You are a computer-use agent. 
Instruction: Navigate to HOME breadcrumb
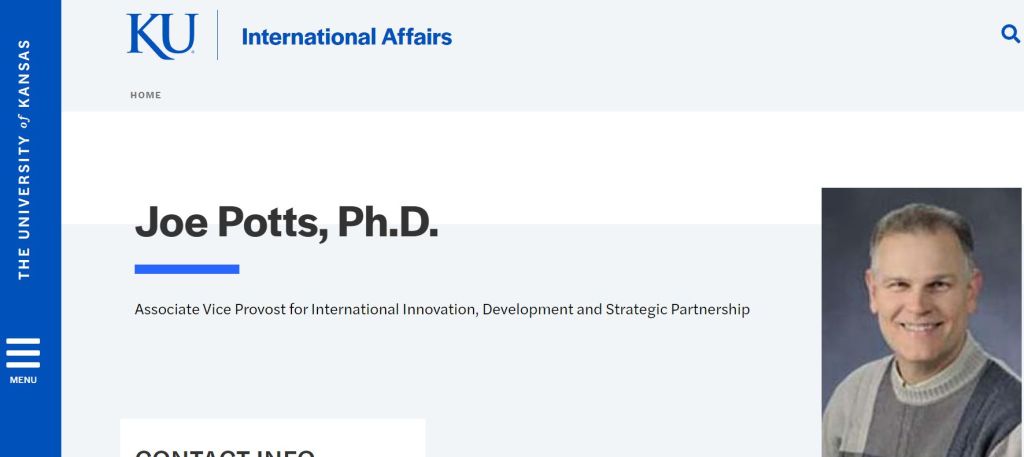click(x=145, y=95)
